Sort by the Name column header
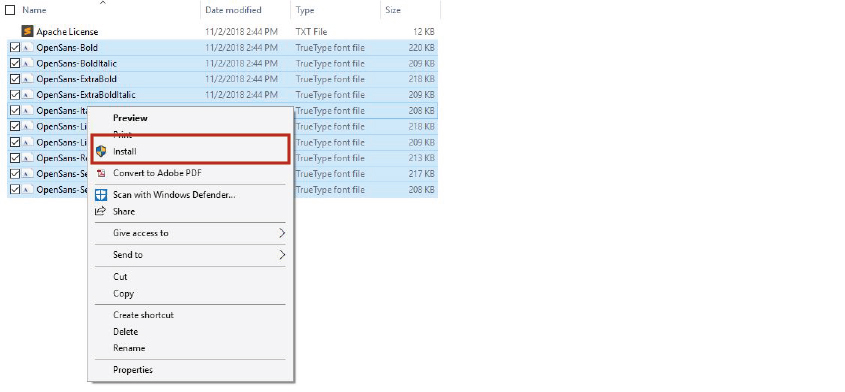845x392 pixels. pyautogui.click(x=34, y=10)
